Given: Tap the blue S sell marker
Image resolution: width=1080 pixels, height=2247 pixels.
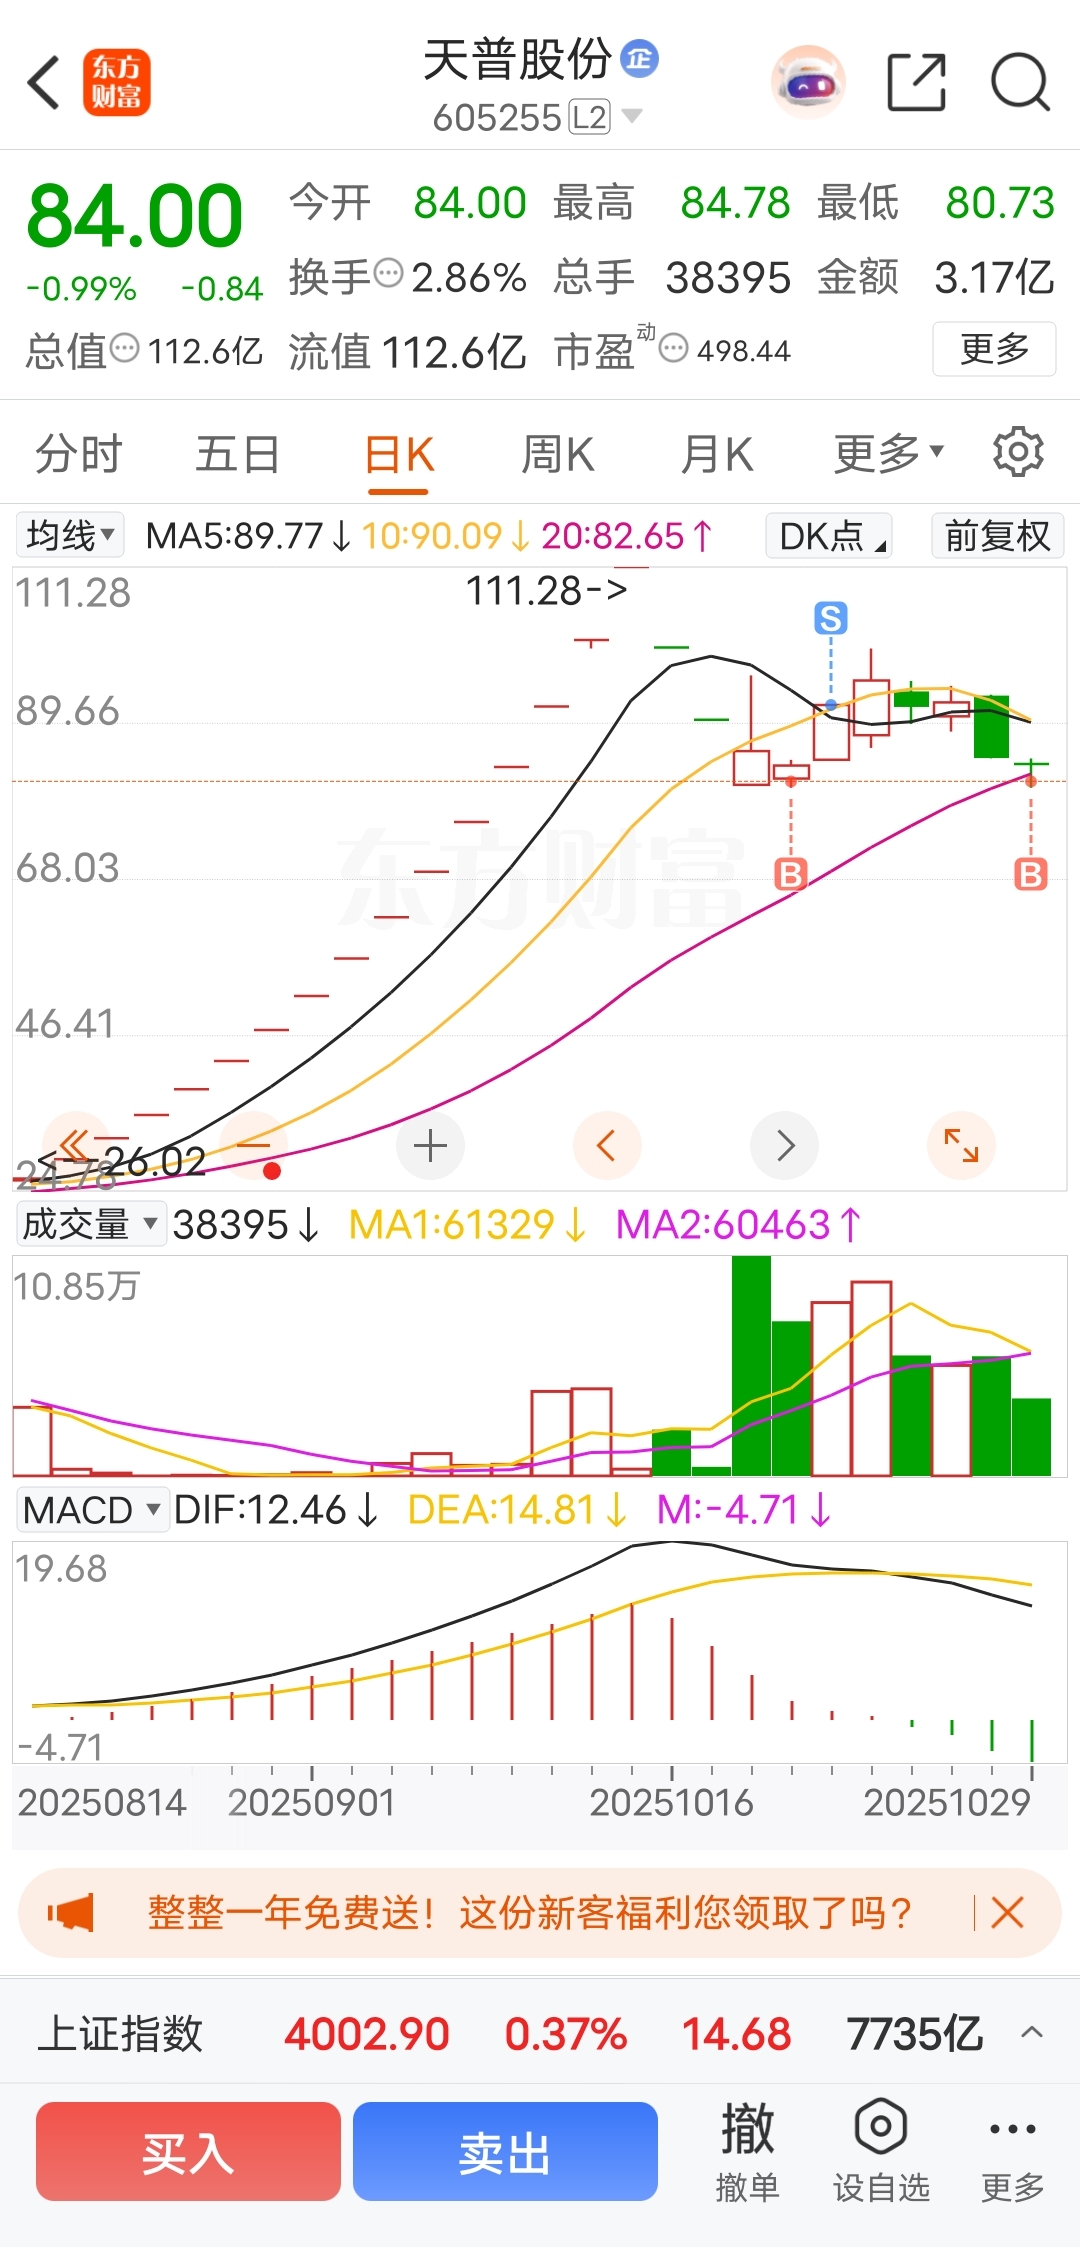Looking at the screenshot, I should (830, 618).
